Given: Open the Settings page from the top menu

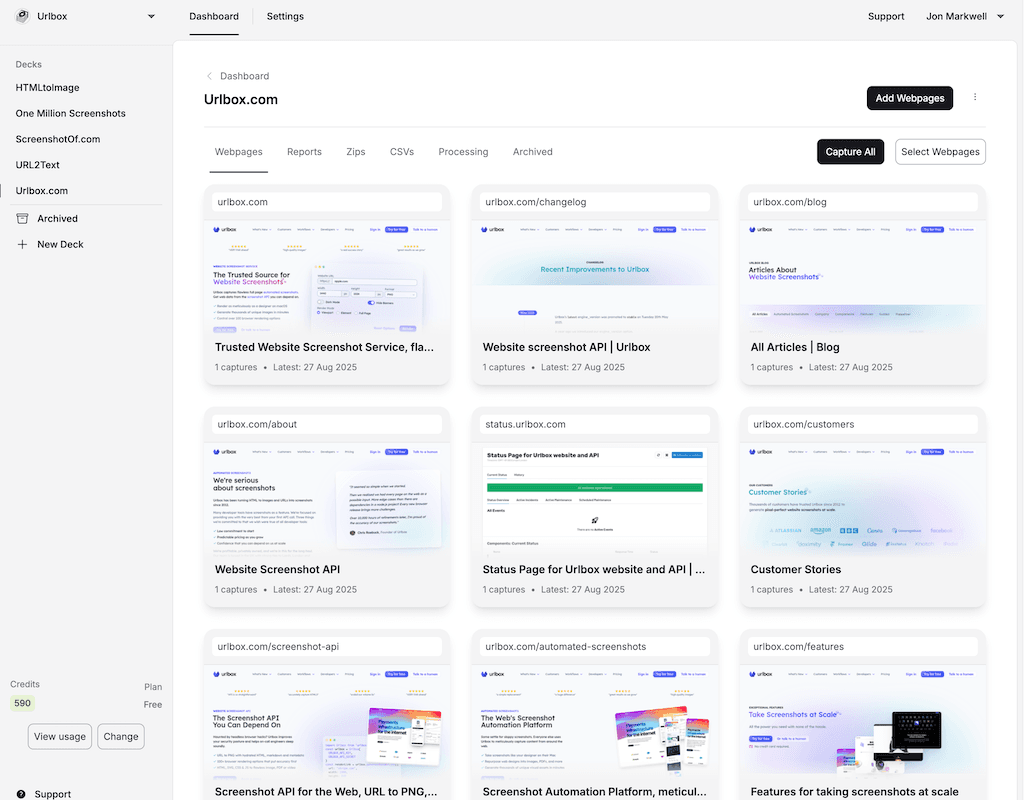Looking at the screenshot, I should point(285,16).
